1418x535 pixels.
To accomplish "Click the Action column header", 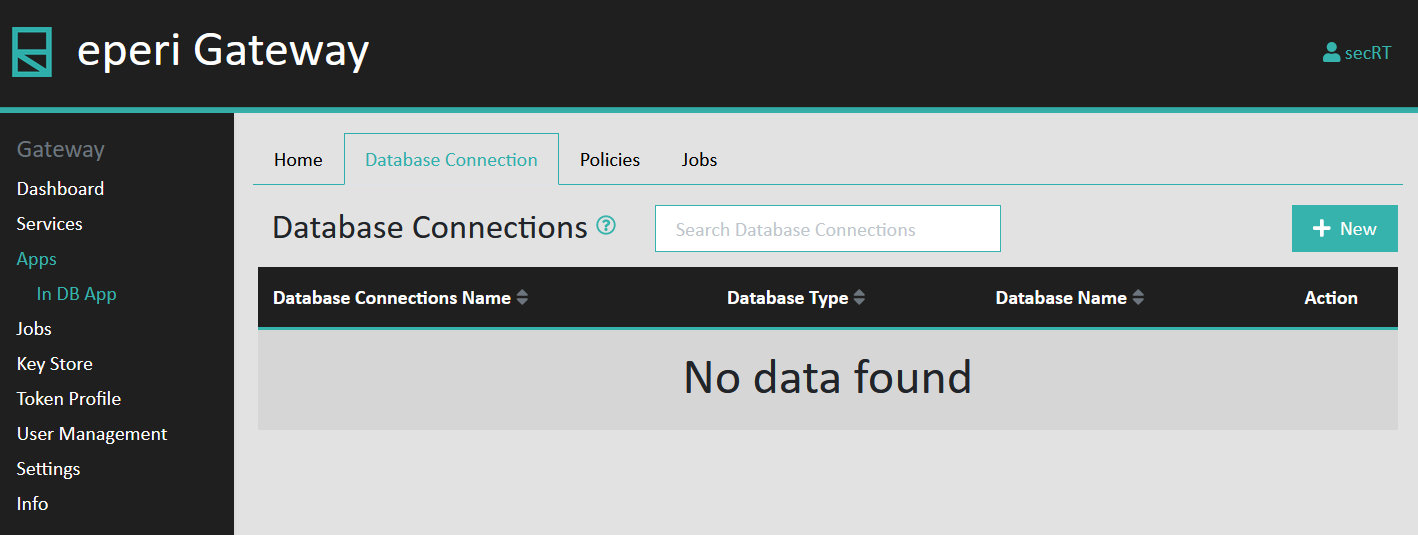I will coord(1331,298).
